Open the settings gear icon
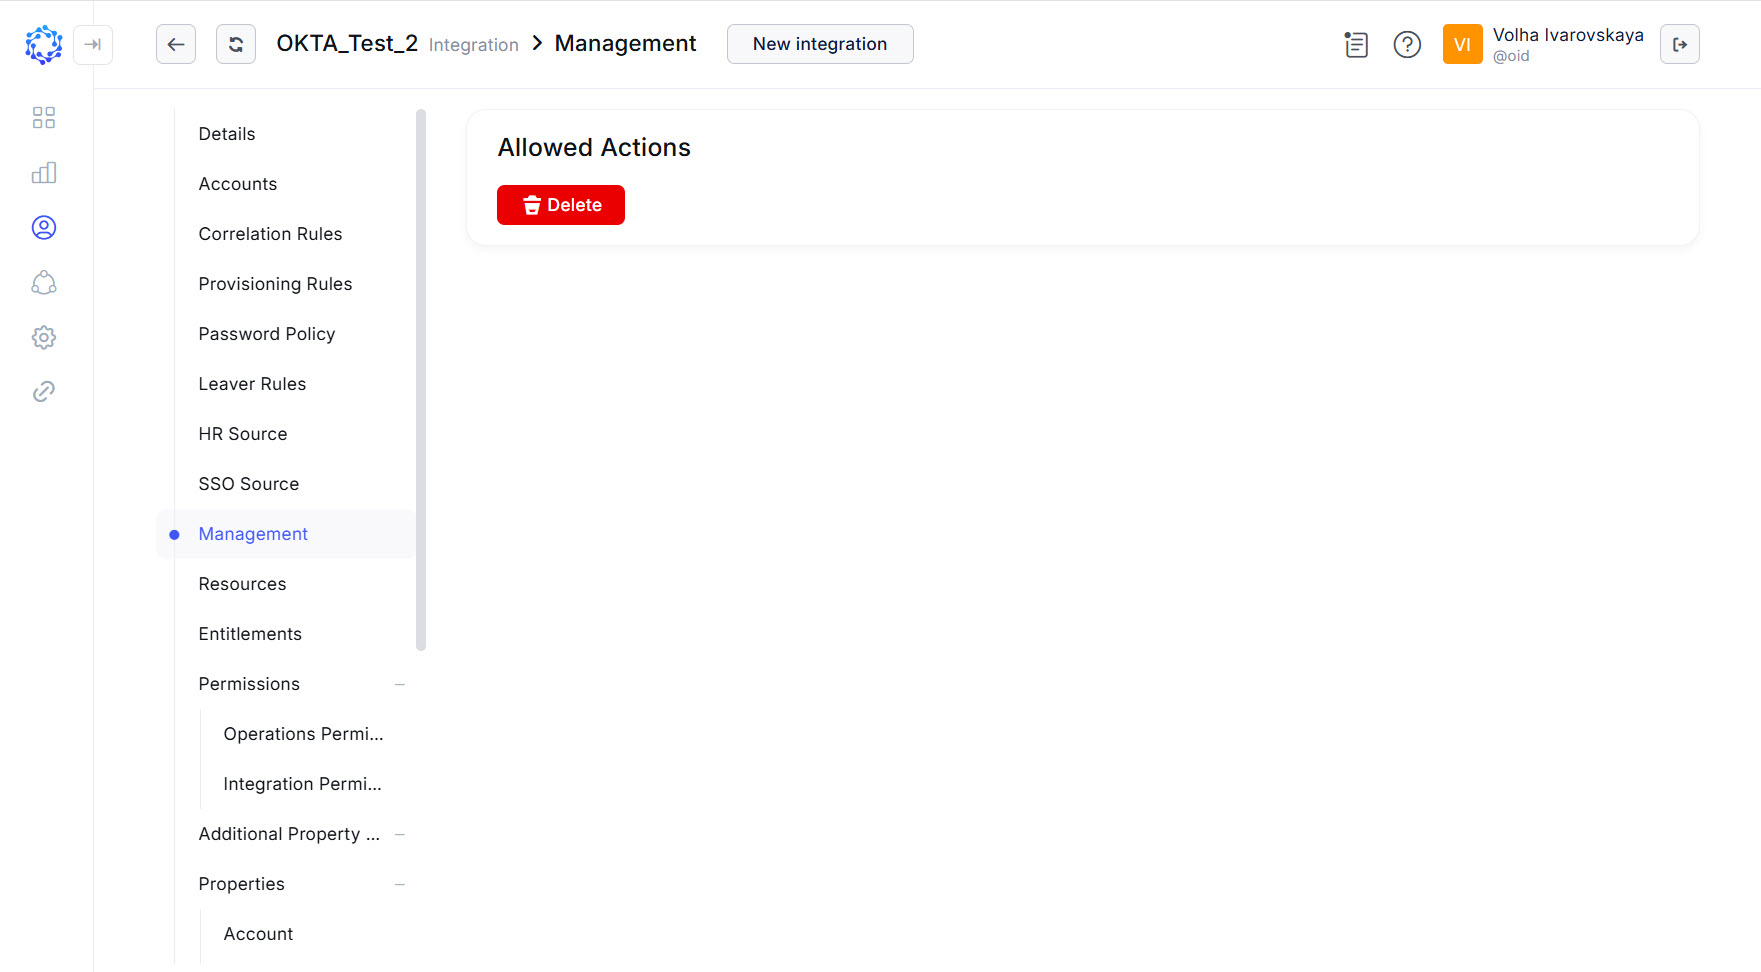The width and height of the screenshot is (1761, 972). click(43, 337)
